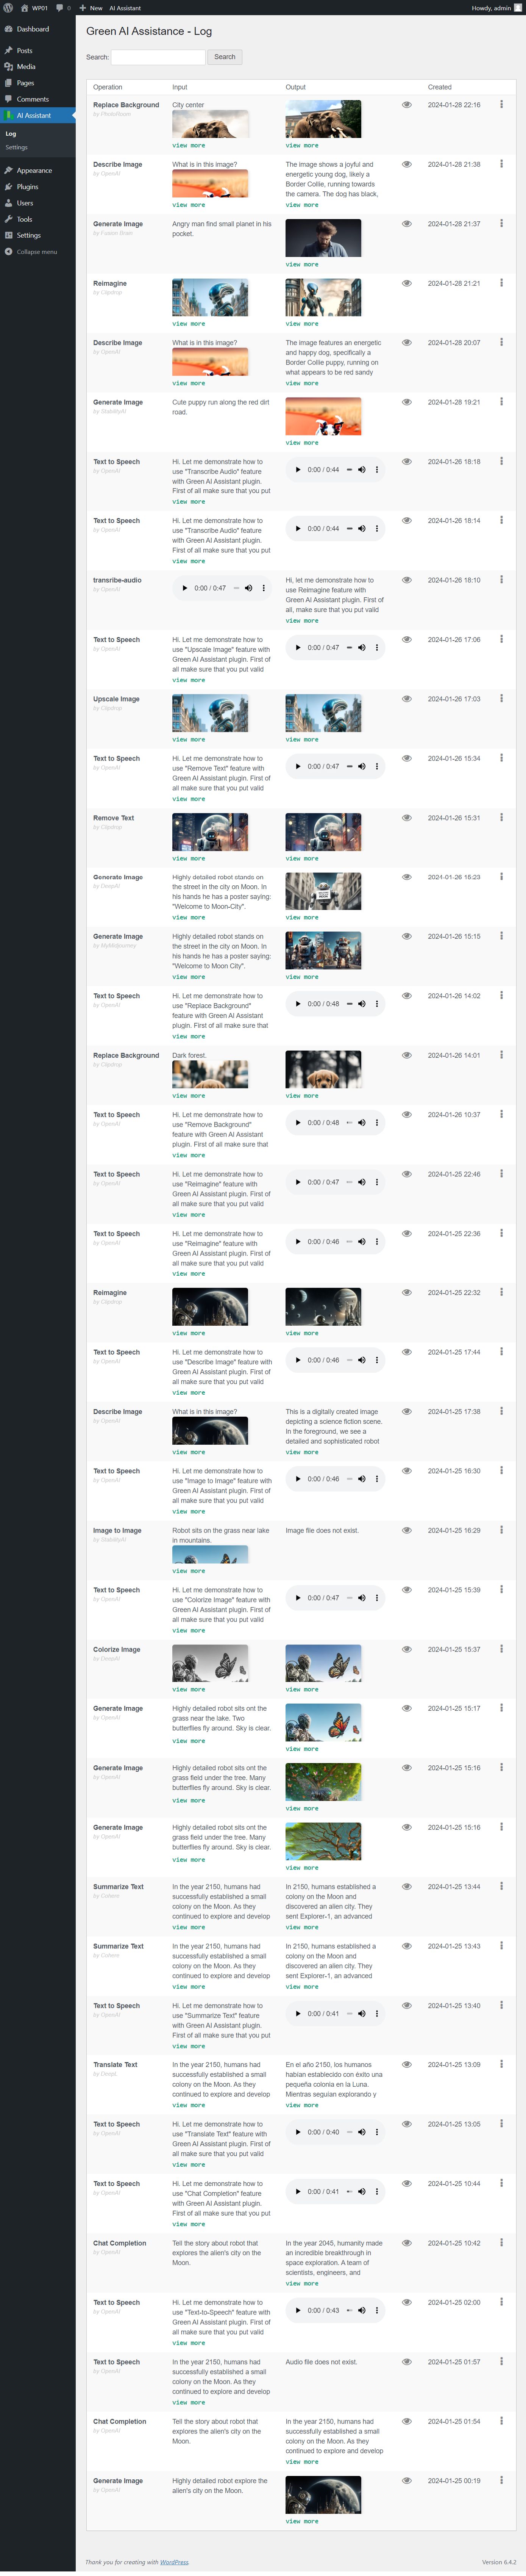Viewport: 526px width, 2576px height.
Task: View the Upscale Image entry using its eye icon
Action: [407, 699]
